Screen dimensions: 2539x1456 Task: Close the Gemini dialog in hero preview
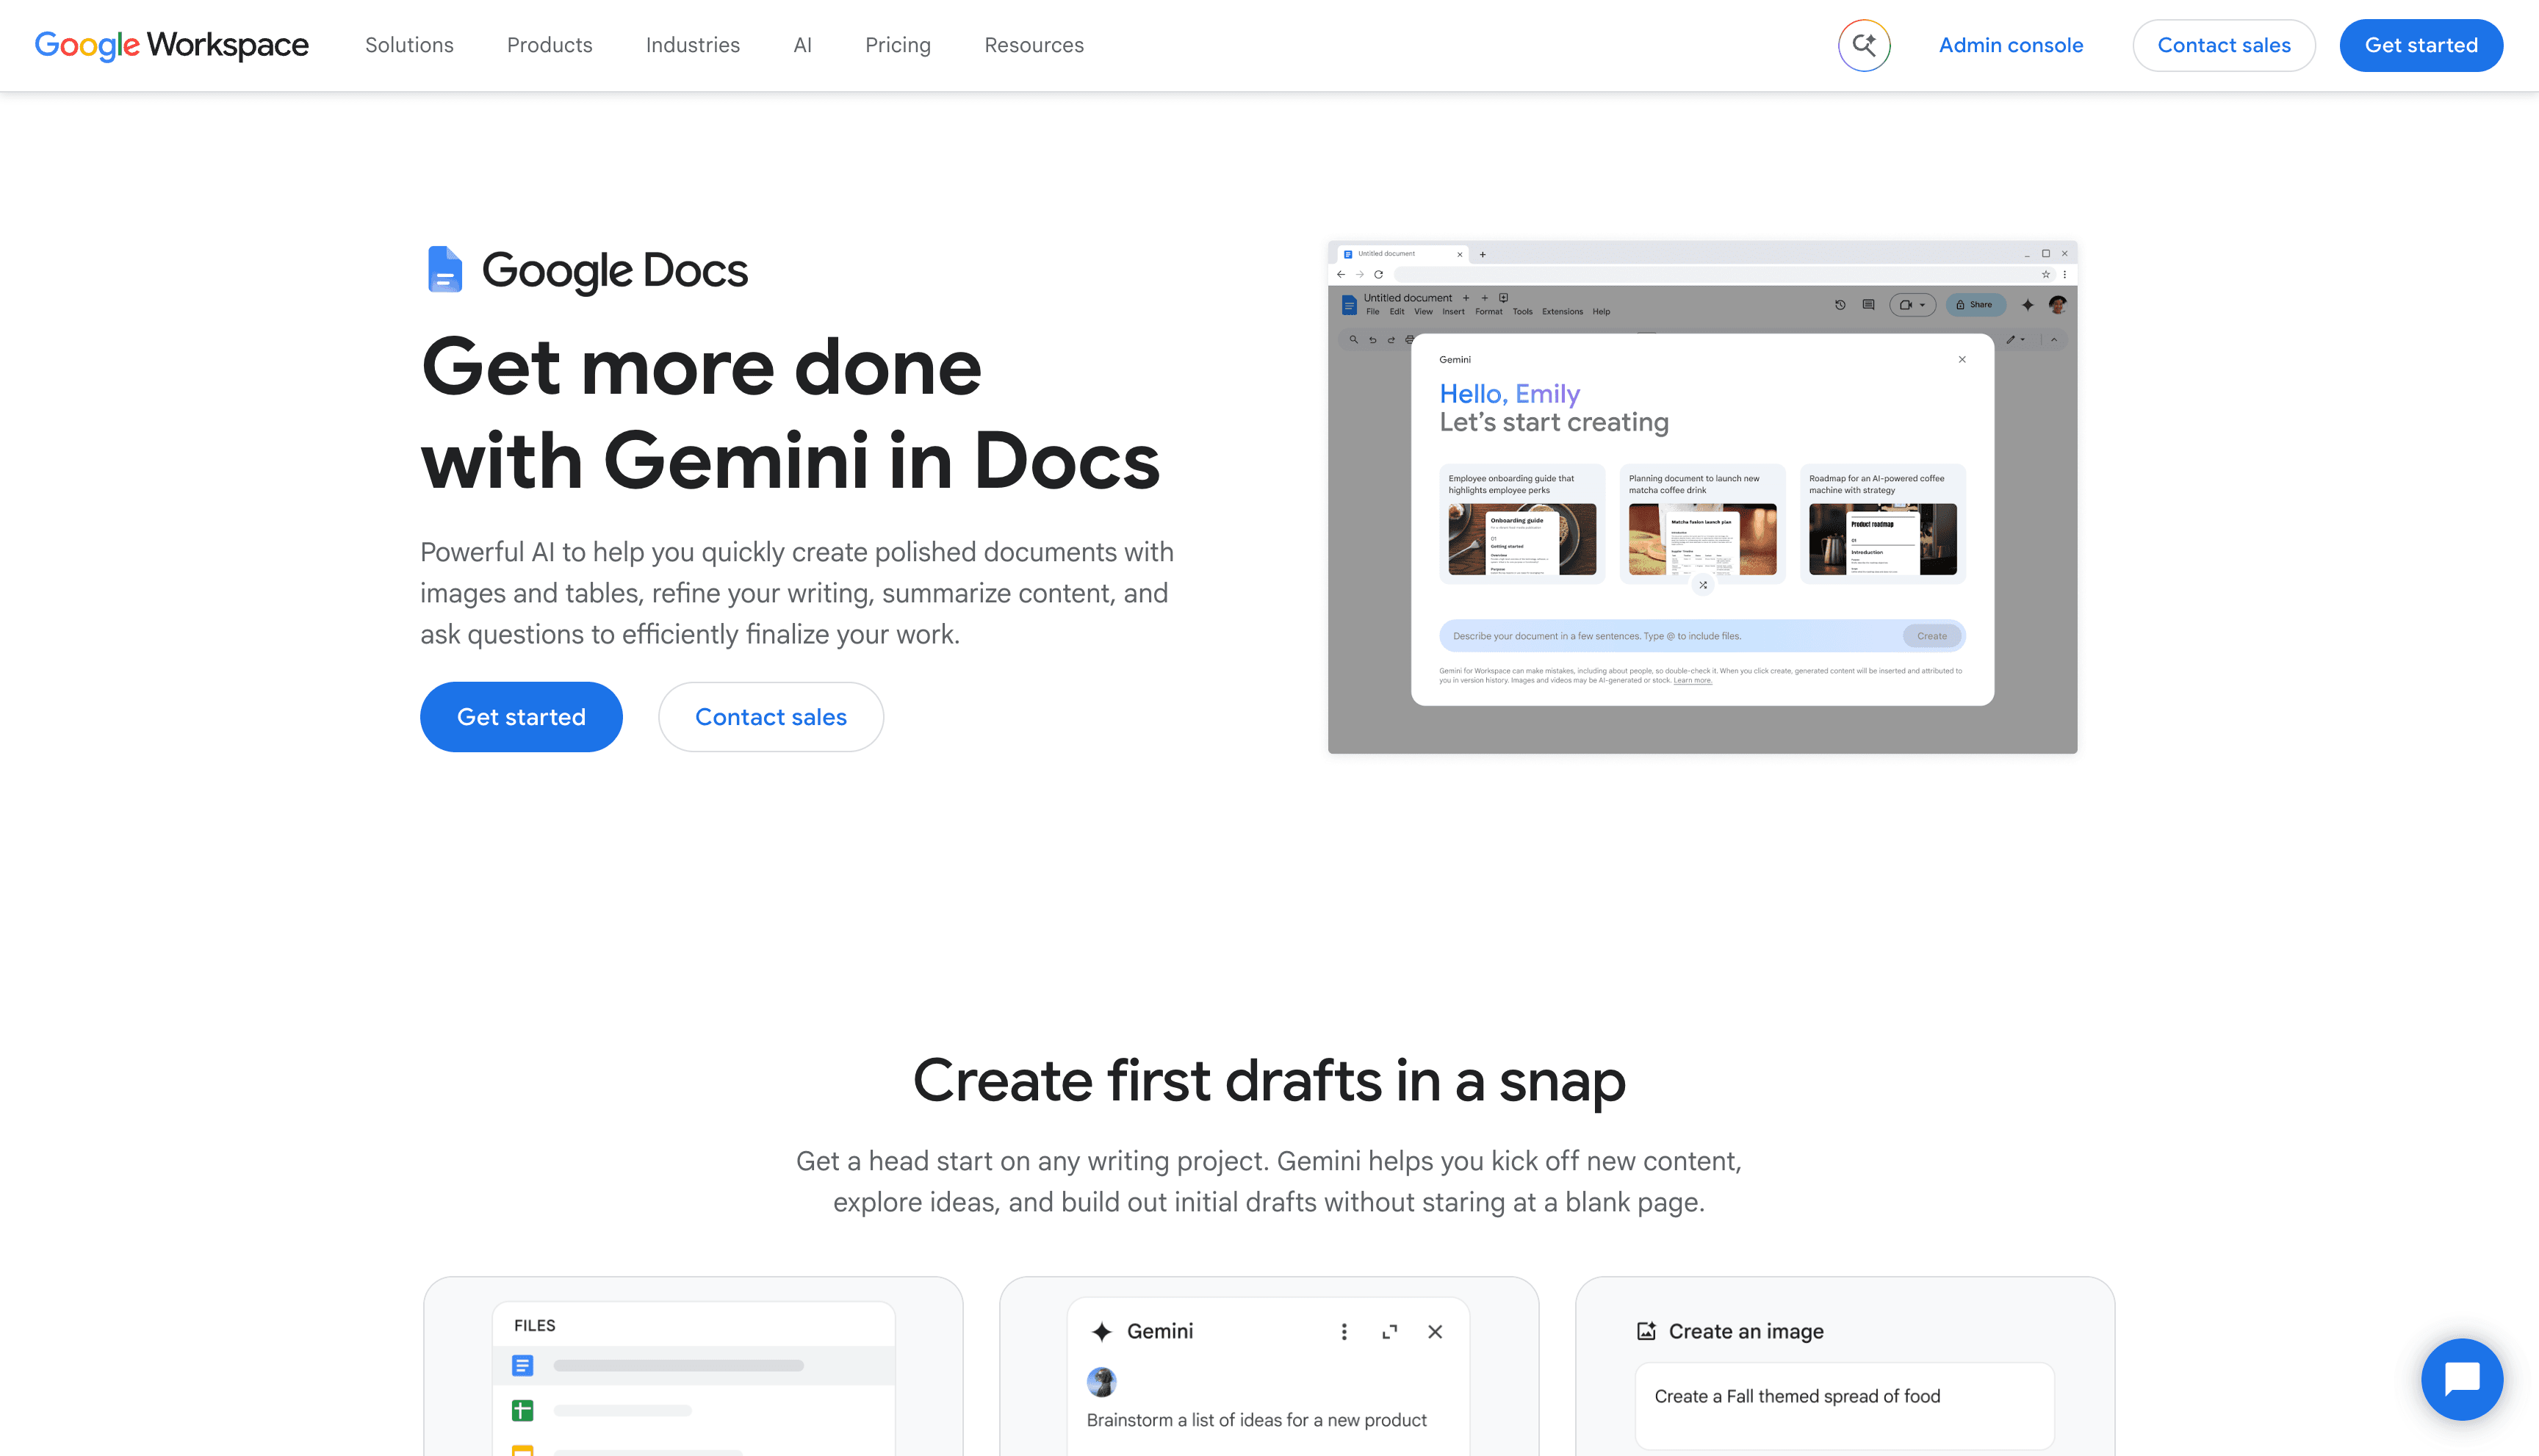point(1962,359)
